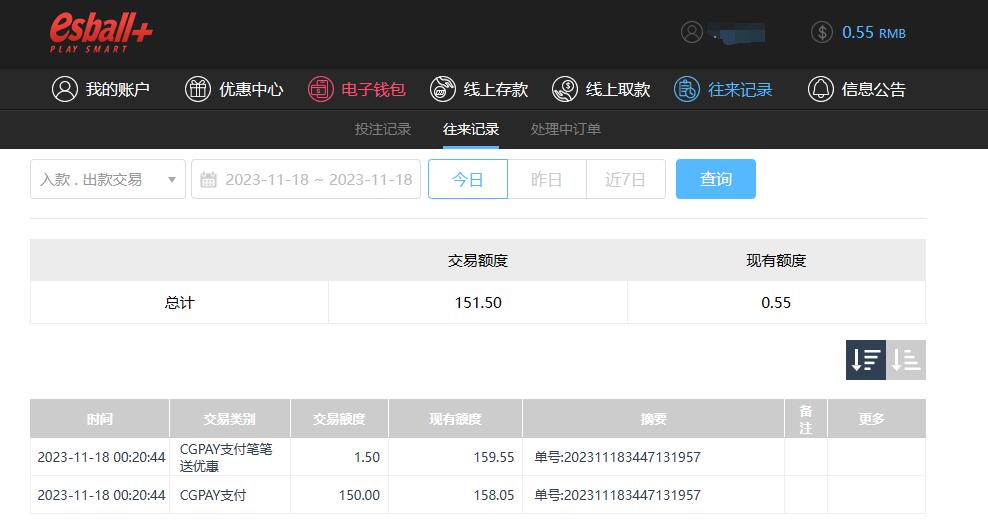Open 线上存款 menu

click(479, 89)
